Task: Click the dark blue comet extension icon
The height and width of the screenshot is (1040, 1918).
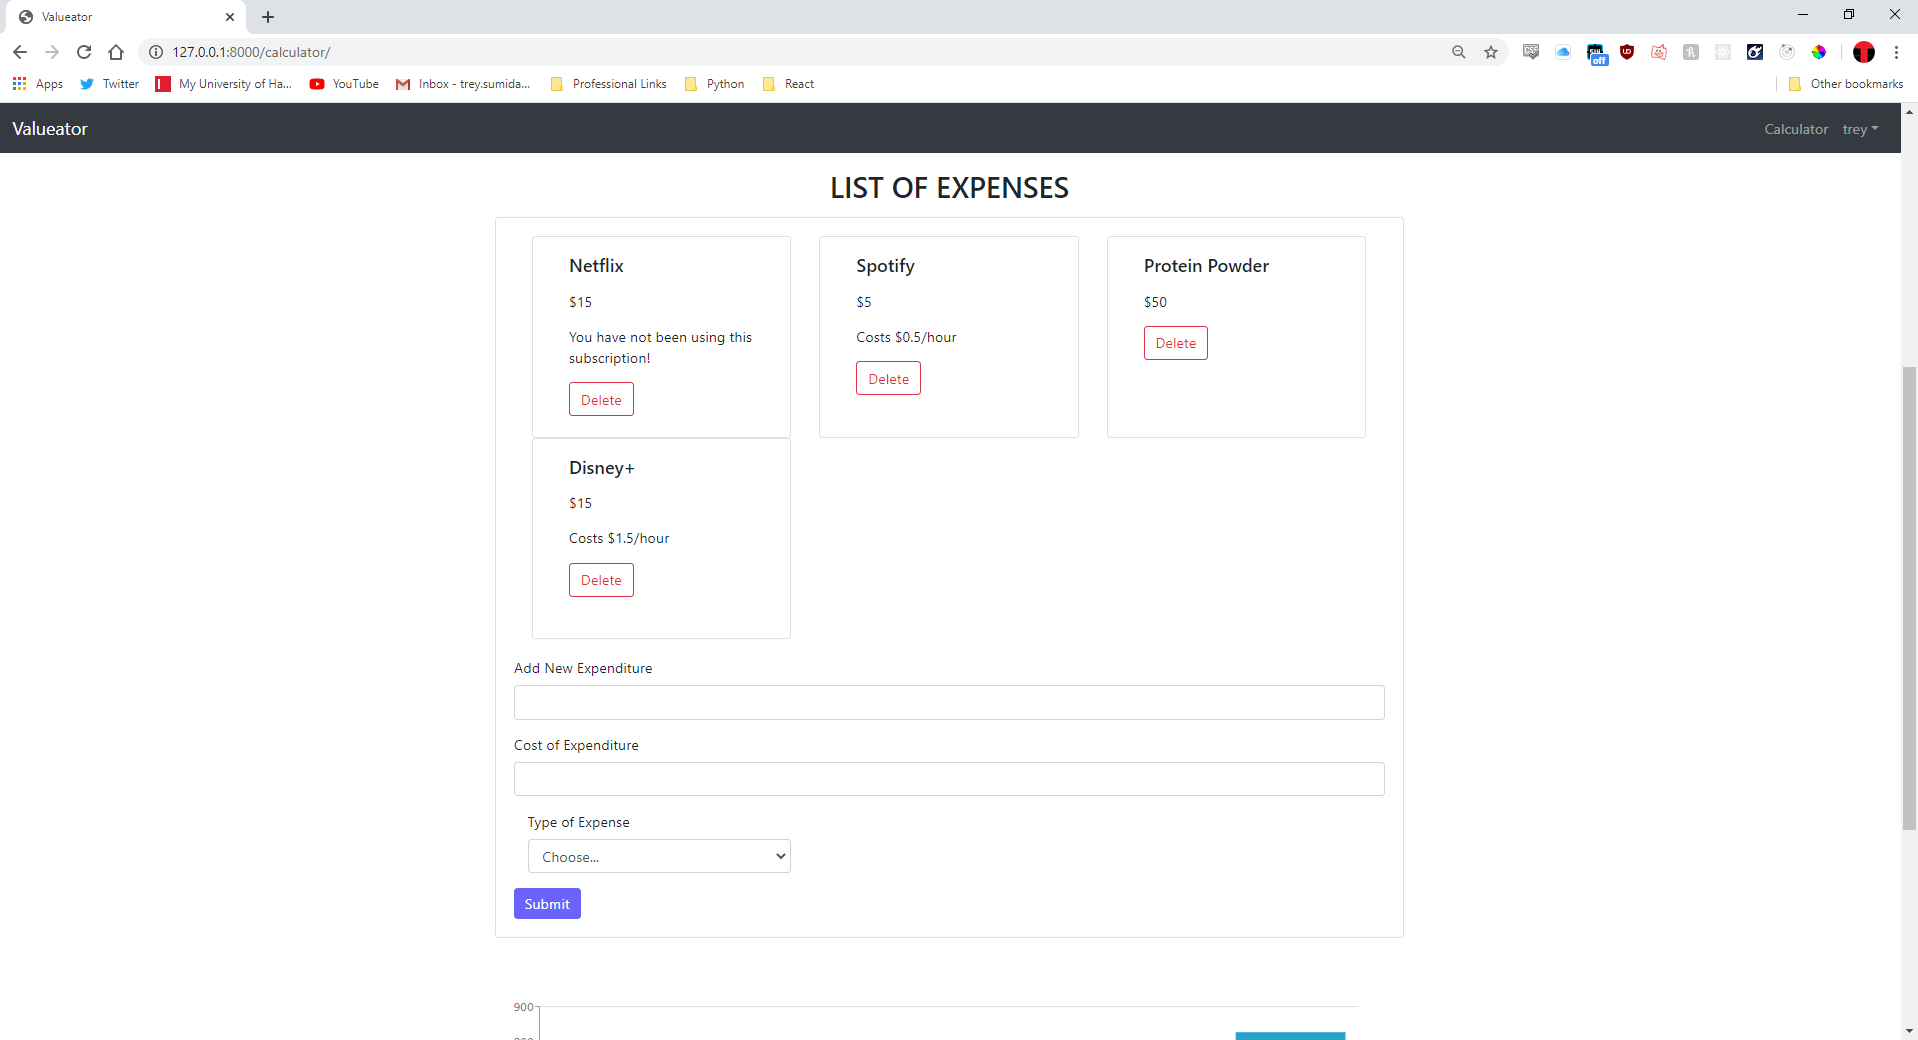Action: point(1755,52)
